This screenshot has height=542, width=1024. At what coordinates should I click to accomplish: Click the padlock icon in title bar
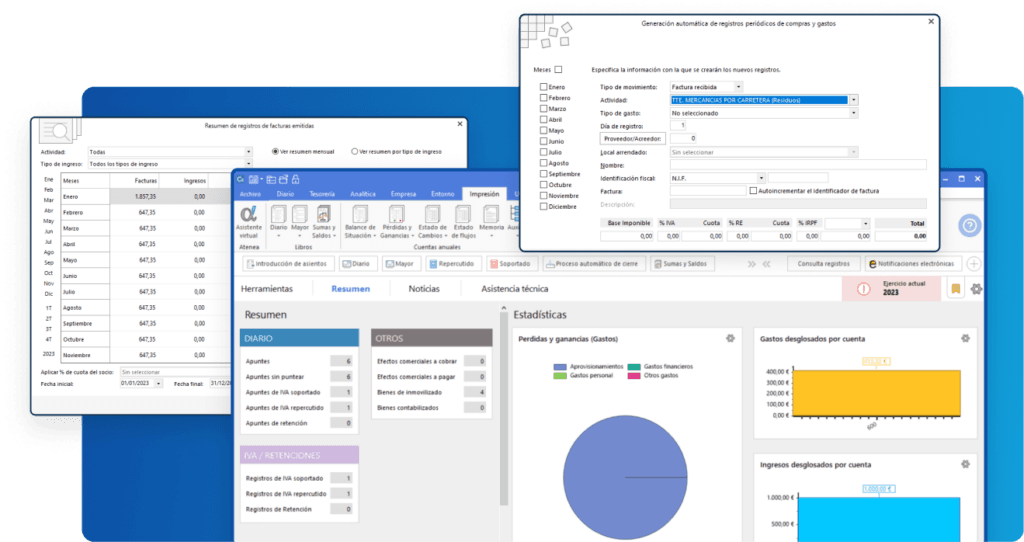point(295,179)
